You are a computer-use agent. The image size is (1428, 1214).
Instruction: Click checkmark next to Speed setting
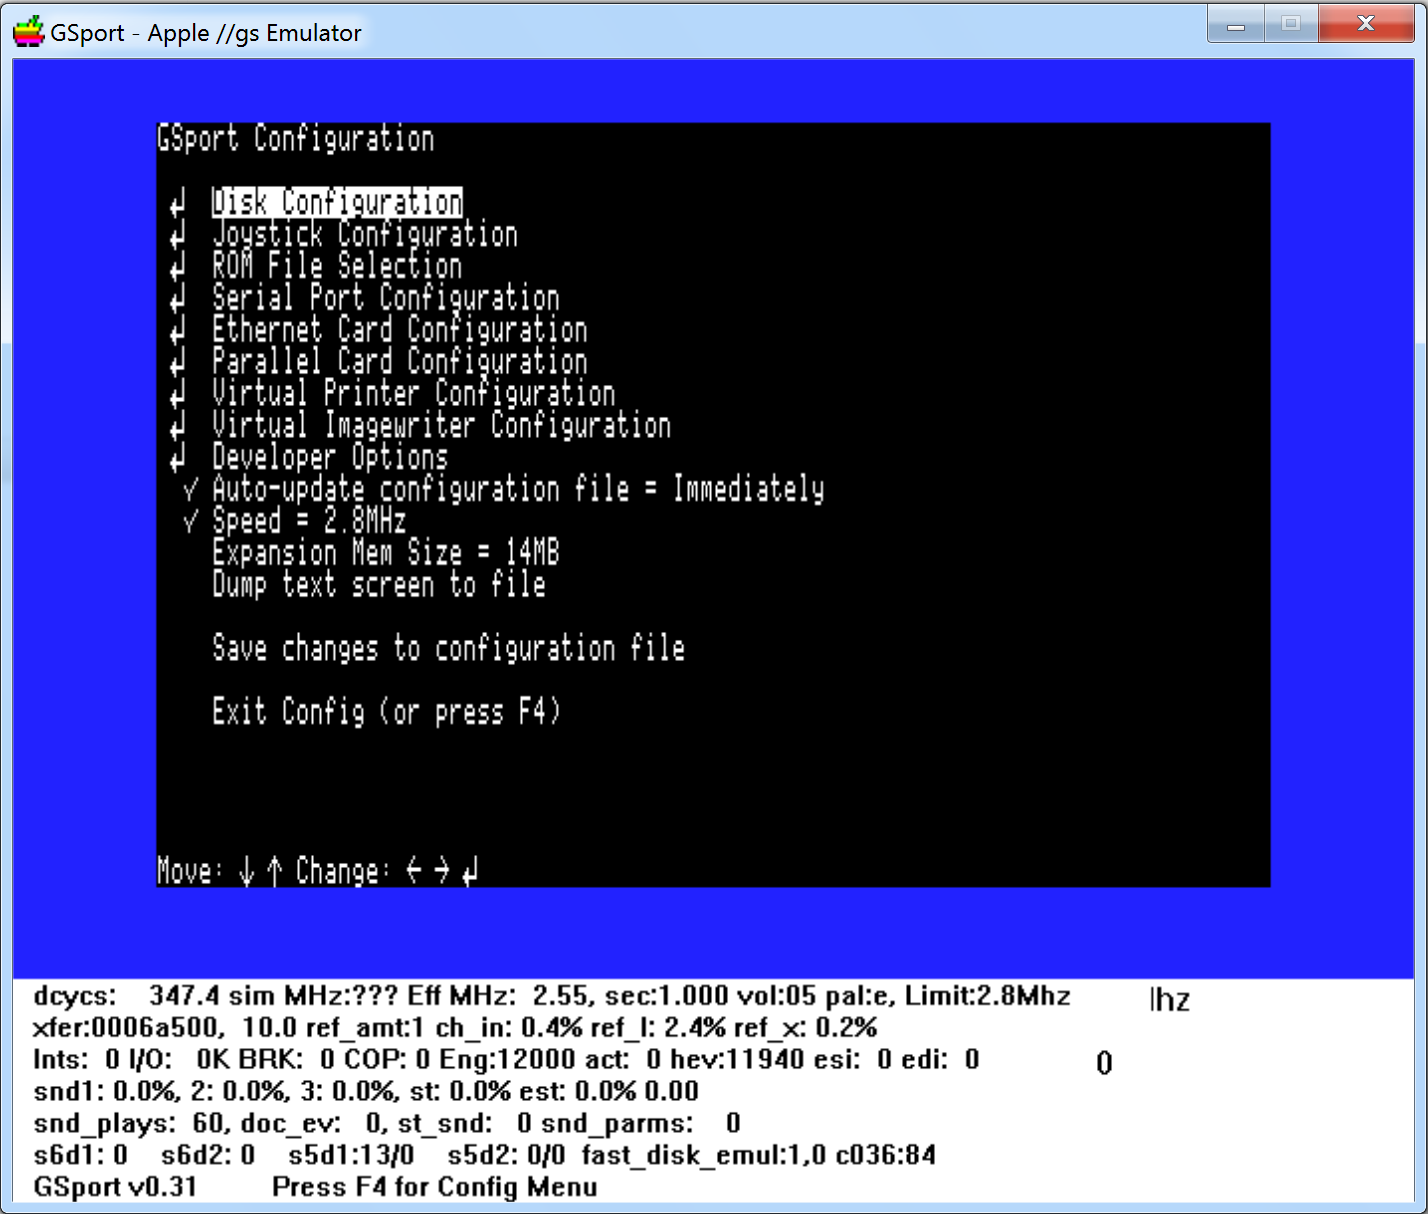point(191,522)
